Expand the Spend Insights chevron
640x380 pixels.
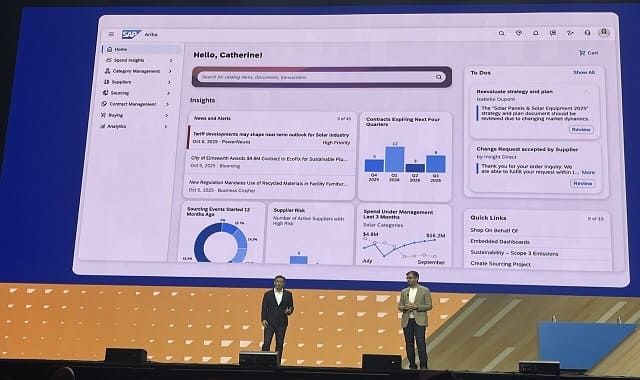pyautogui.click(x=171, y=60)
